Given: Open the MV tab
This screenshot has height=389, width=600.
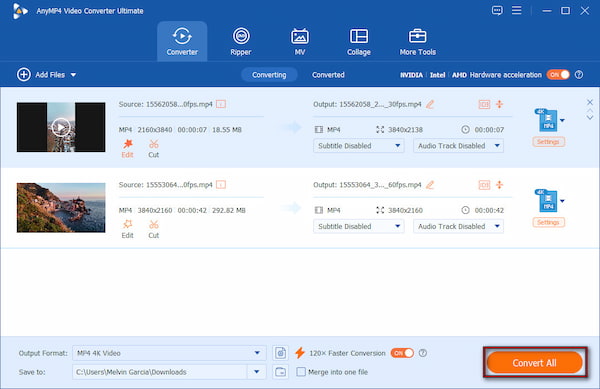Looking at the screenshot, I should pyautogui.click(x=300, y=41).
